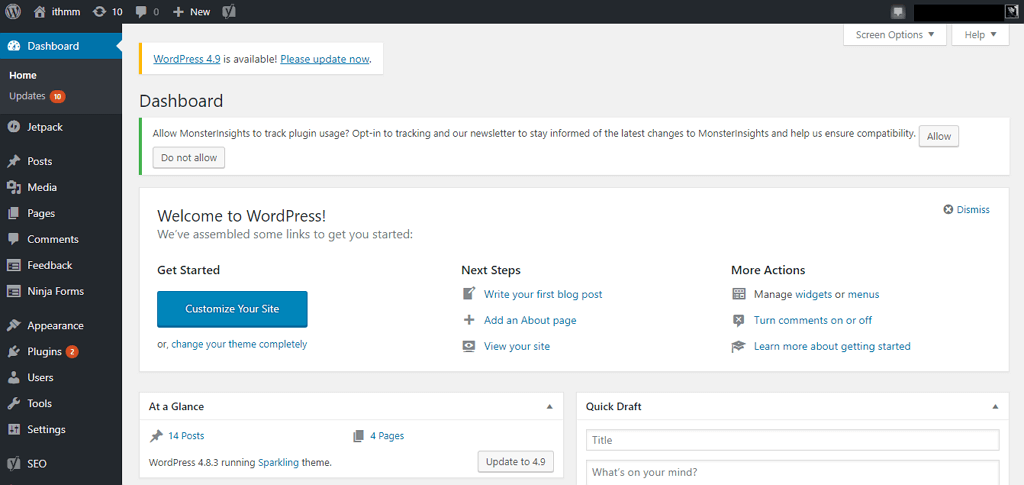Image resolution: width=1024 pixels, height=485 pixels.
Task: Click the graduation cap icon beside Learn more
Action: point(739,347)
